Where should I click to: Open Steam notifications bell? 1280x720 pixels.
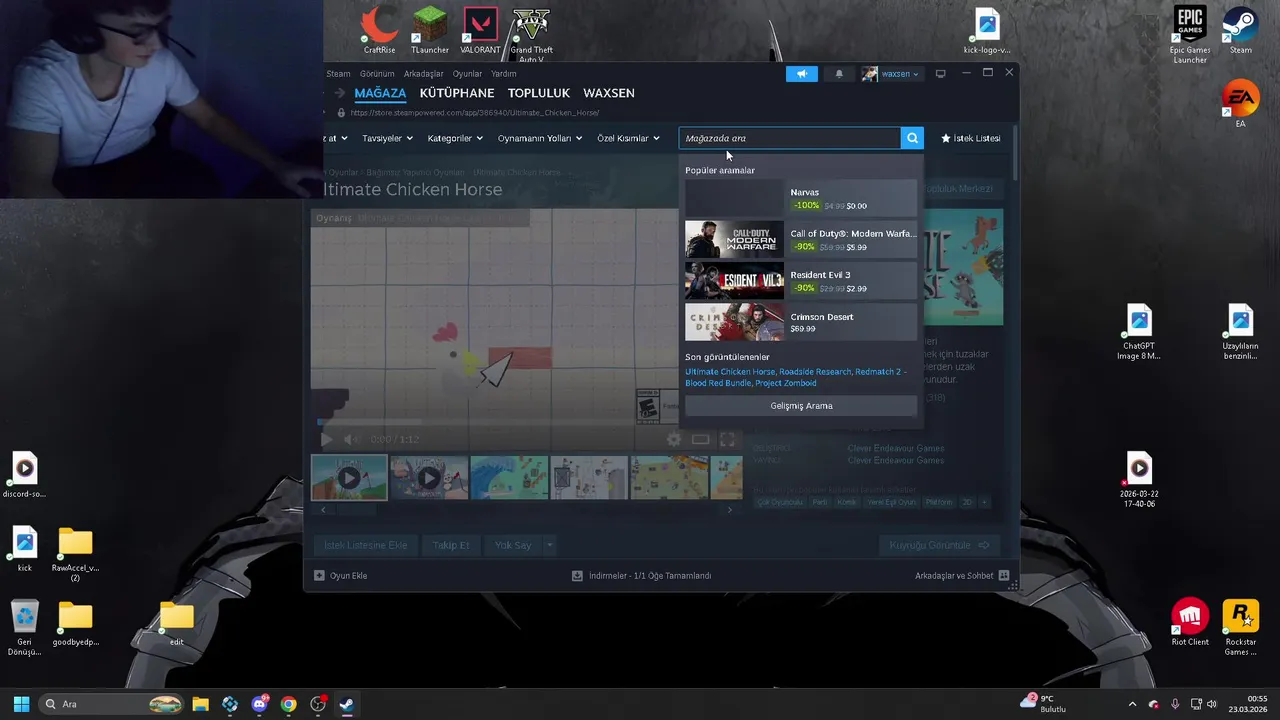coord(839,74)
